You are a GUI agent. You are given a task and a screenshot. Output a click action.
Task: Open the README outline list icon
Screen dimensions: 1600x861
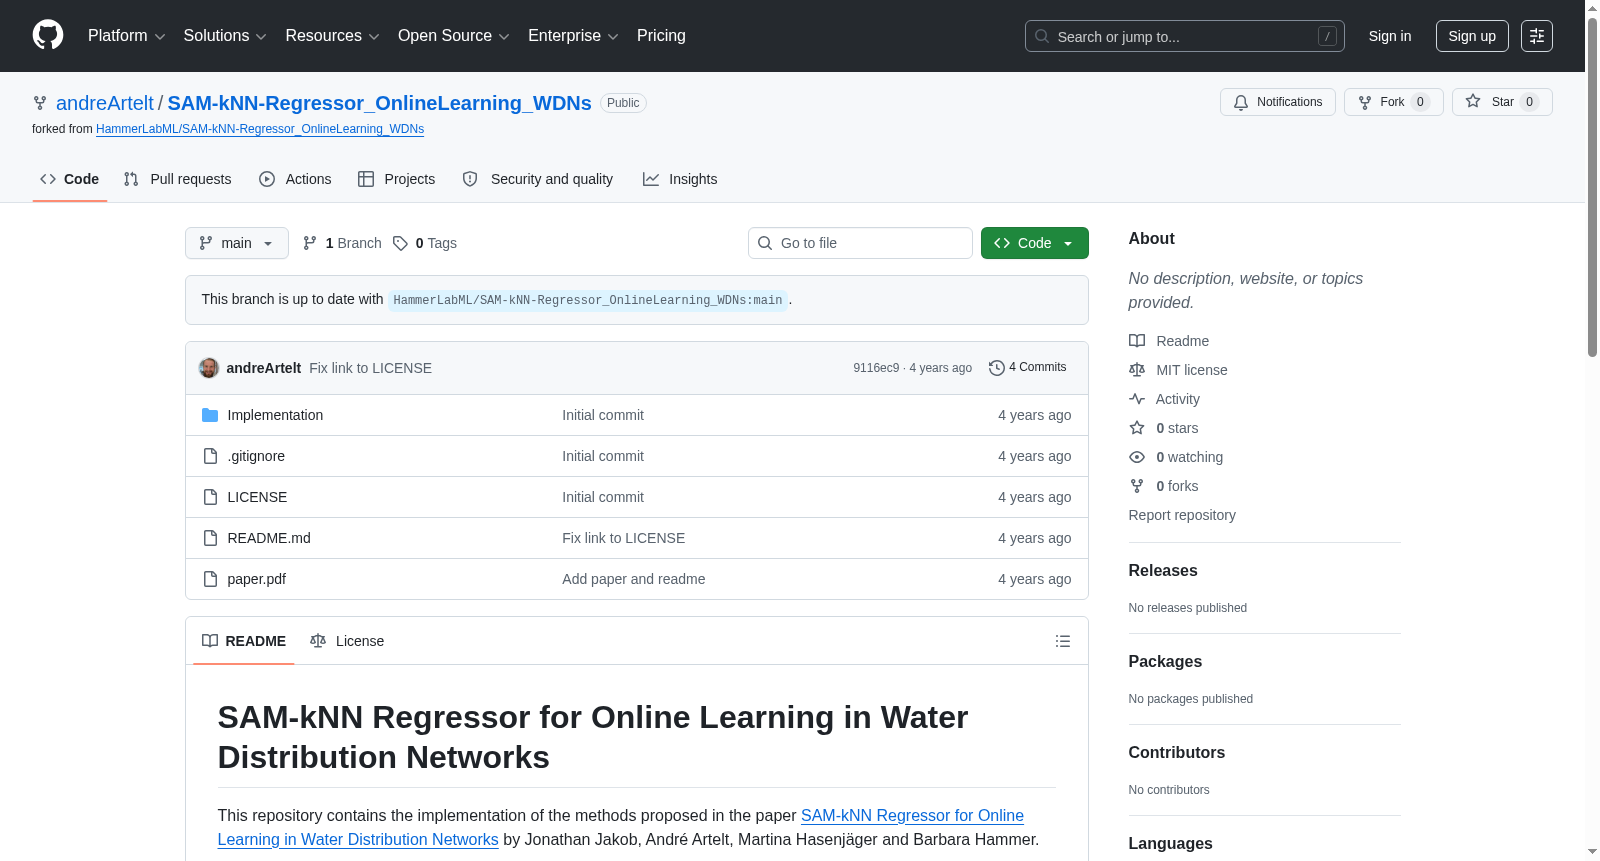1063,641
